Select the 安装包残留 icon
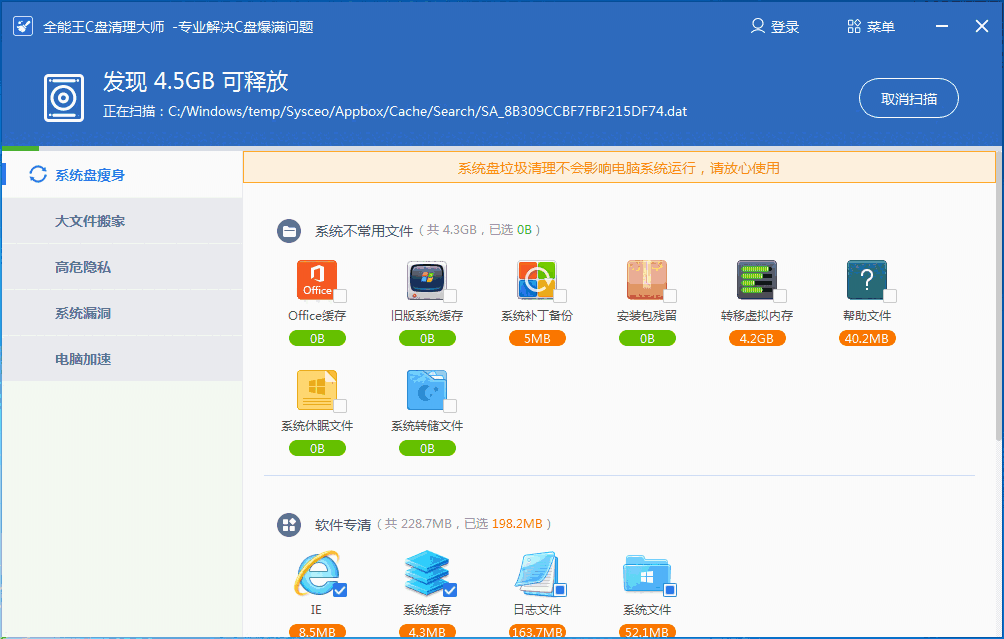 (x=647, y=280)
